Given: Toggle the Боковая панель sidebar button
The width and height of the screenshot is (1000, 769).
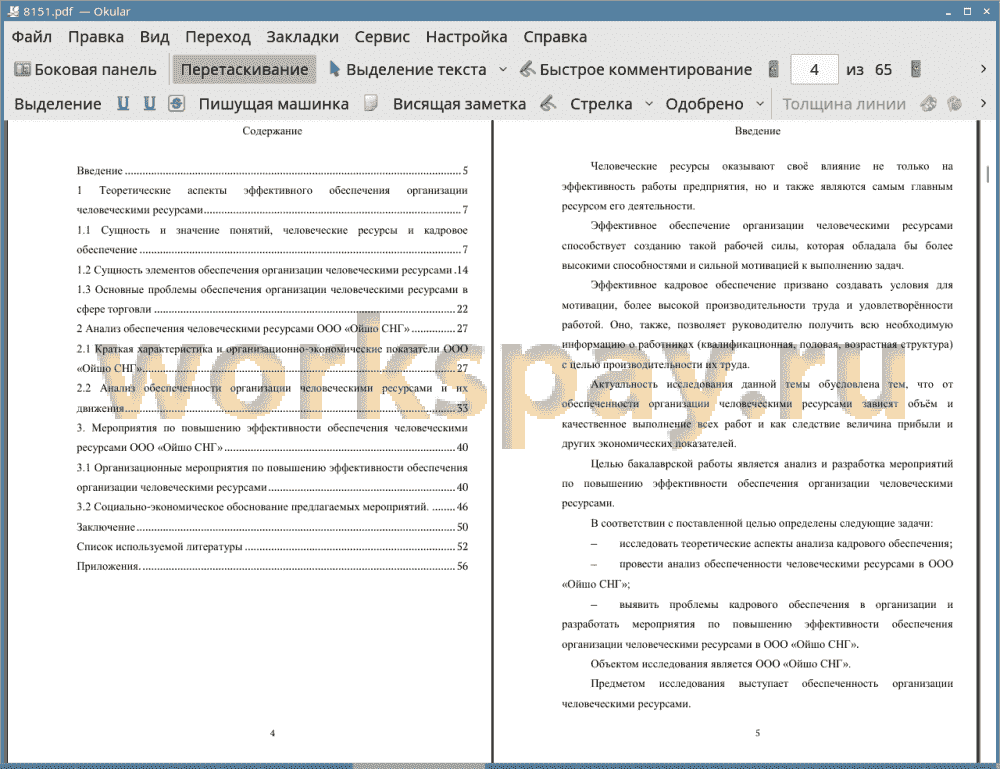Looking at the screenshot, I should pos(85,70).
